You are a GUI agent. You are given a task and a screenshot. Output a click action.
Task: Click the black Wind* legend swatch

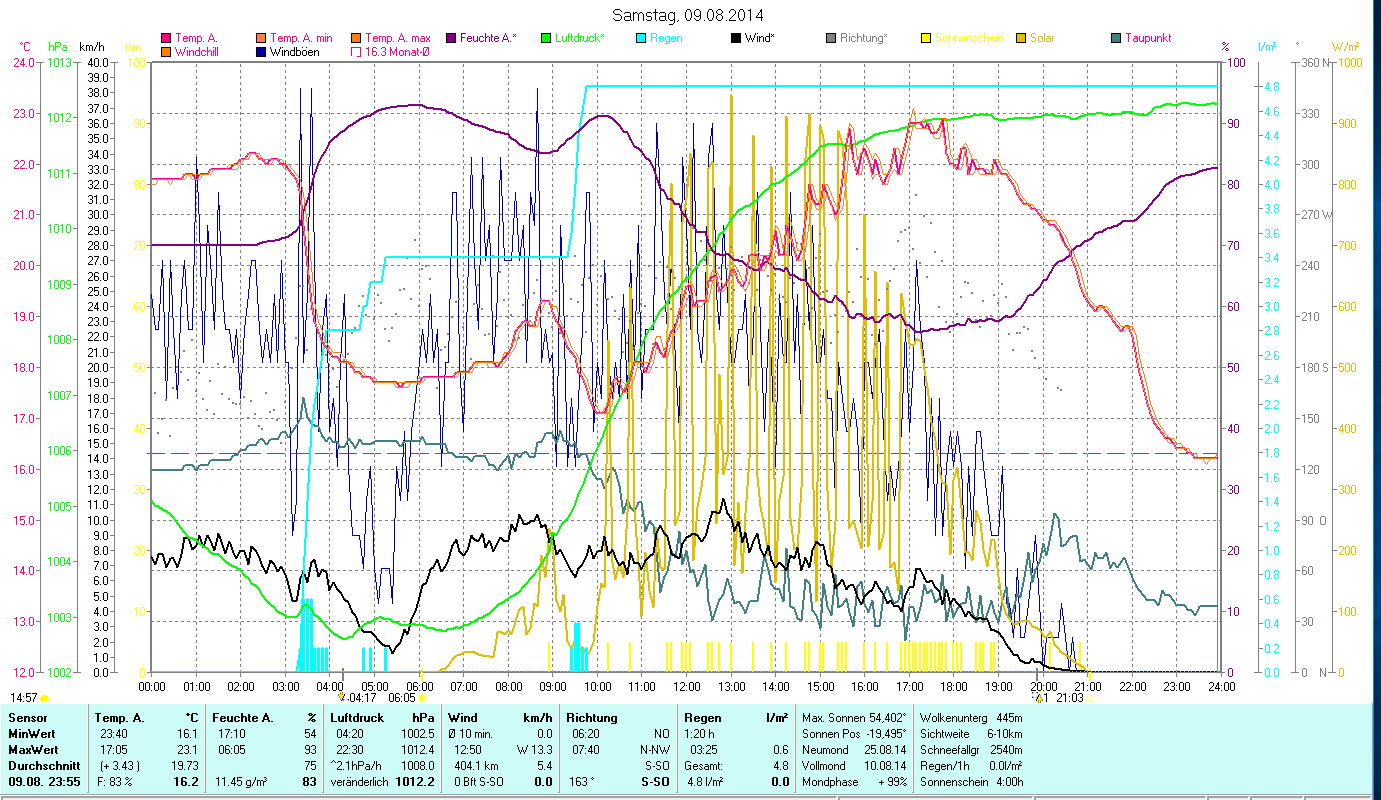(736, 38)
